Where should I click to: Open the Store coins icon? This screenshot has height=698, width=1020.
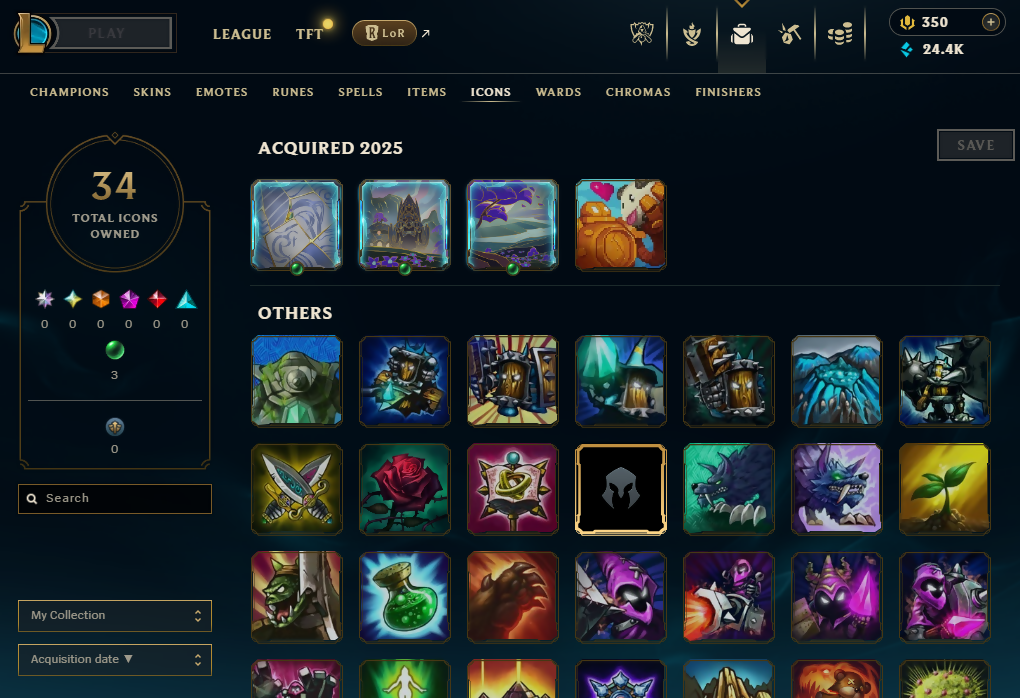(x=840, y=34)
